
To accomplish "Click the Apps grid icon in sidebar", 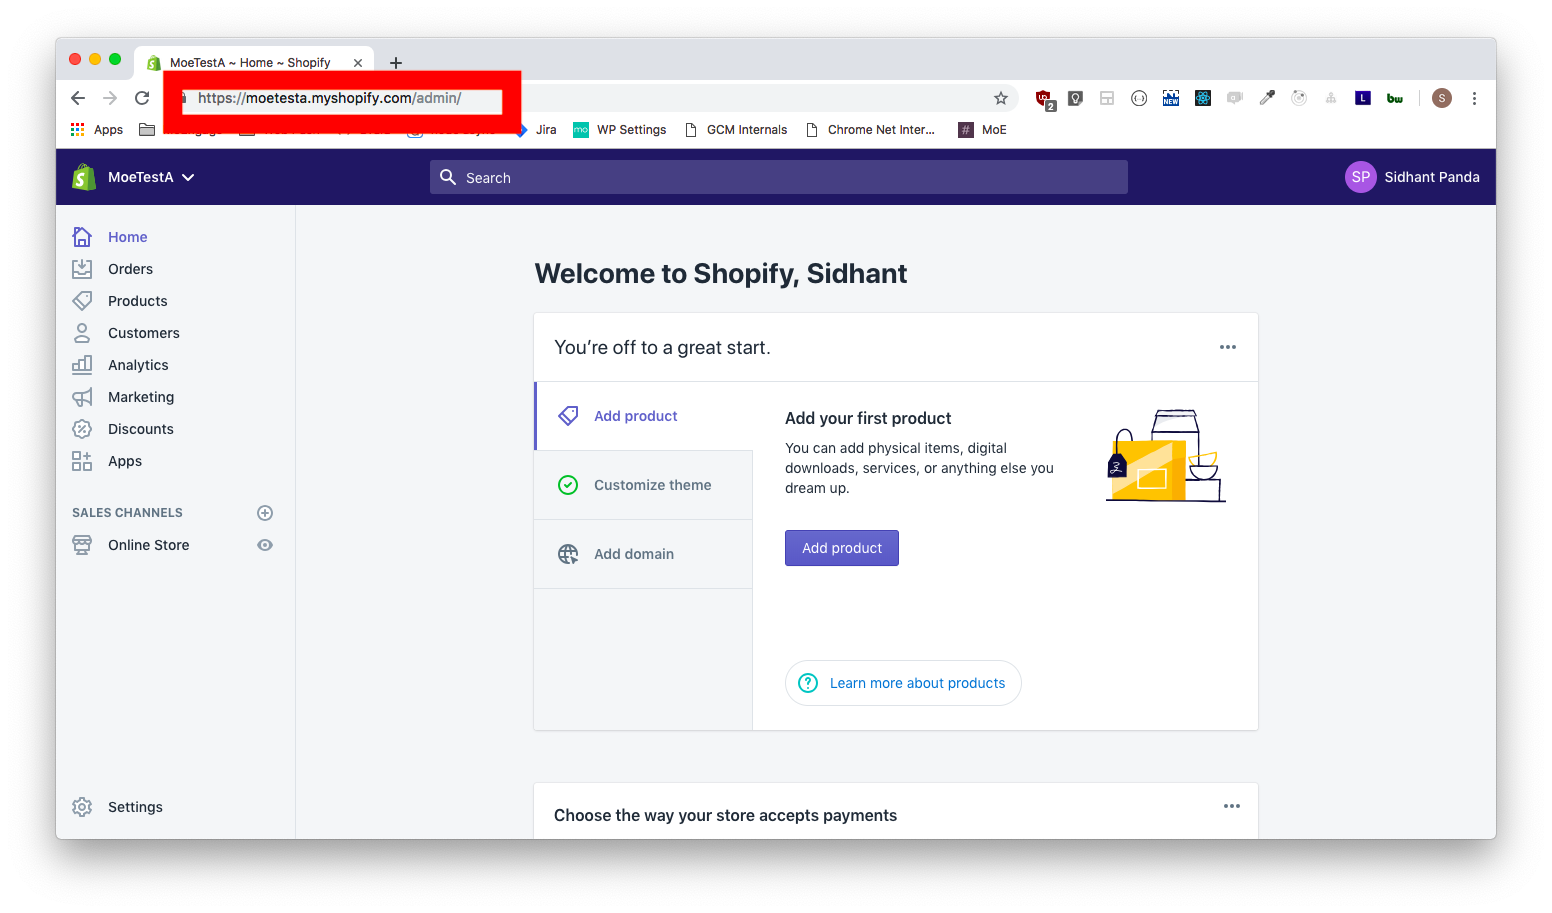I will pyautogui.click(x=82, y=461).
